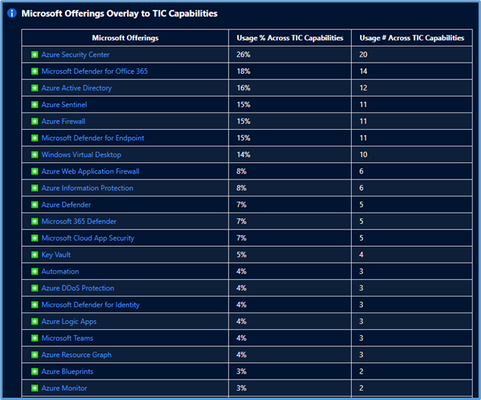
Task: Click green icon next to Key Vault
Action: 34,254
